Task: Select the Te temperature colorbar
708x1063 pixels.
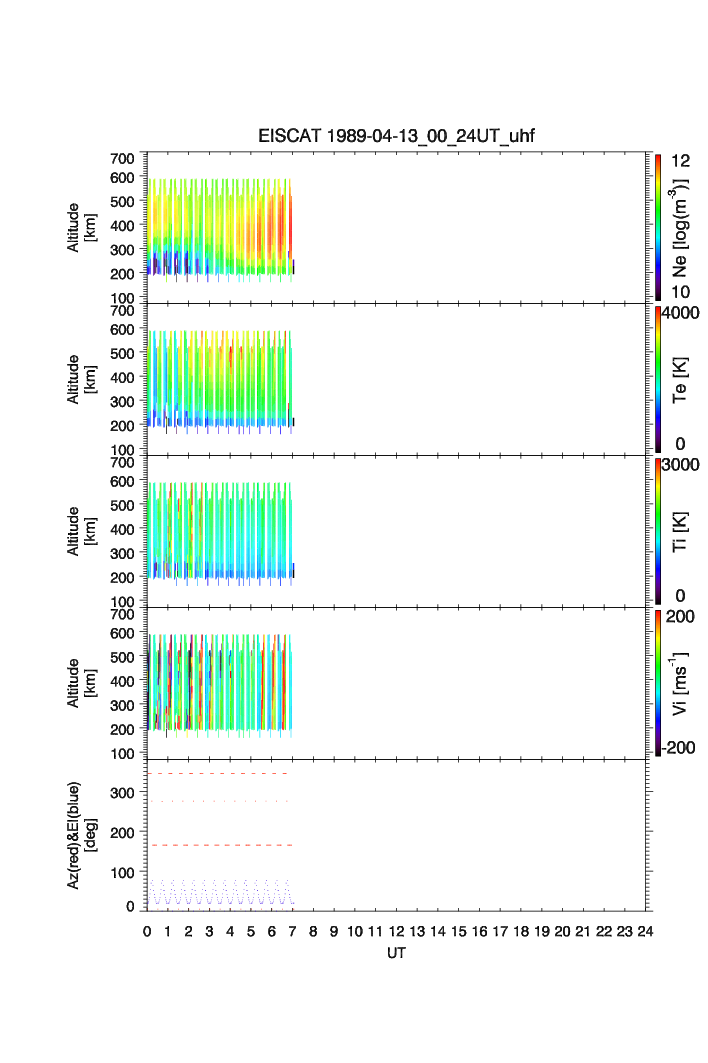Action: click(x=658, y=379)
